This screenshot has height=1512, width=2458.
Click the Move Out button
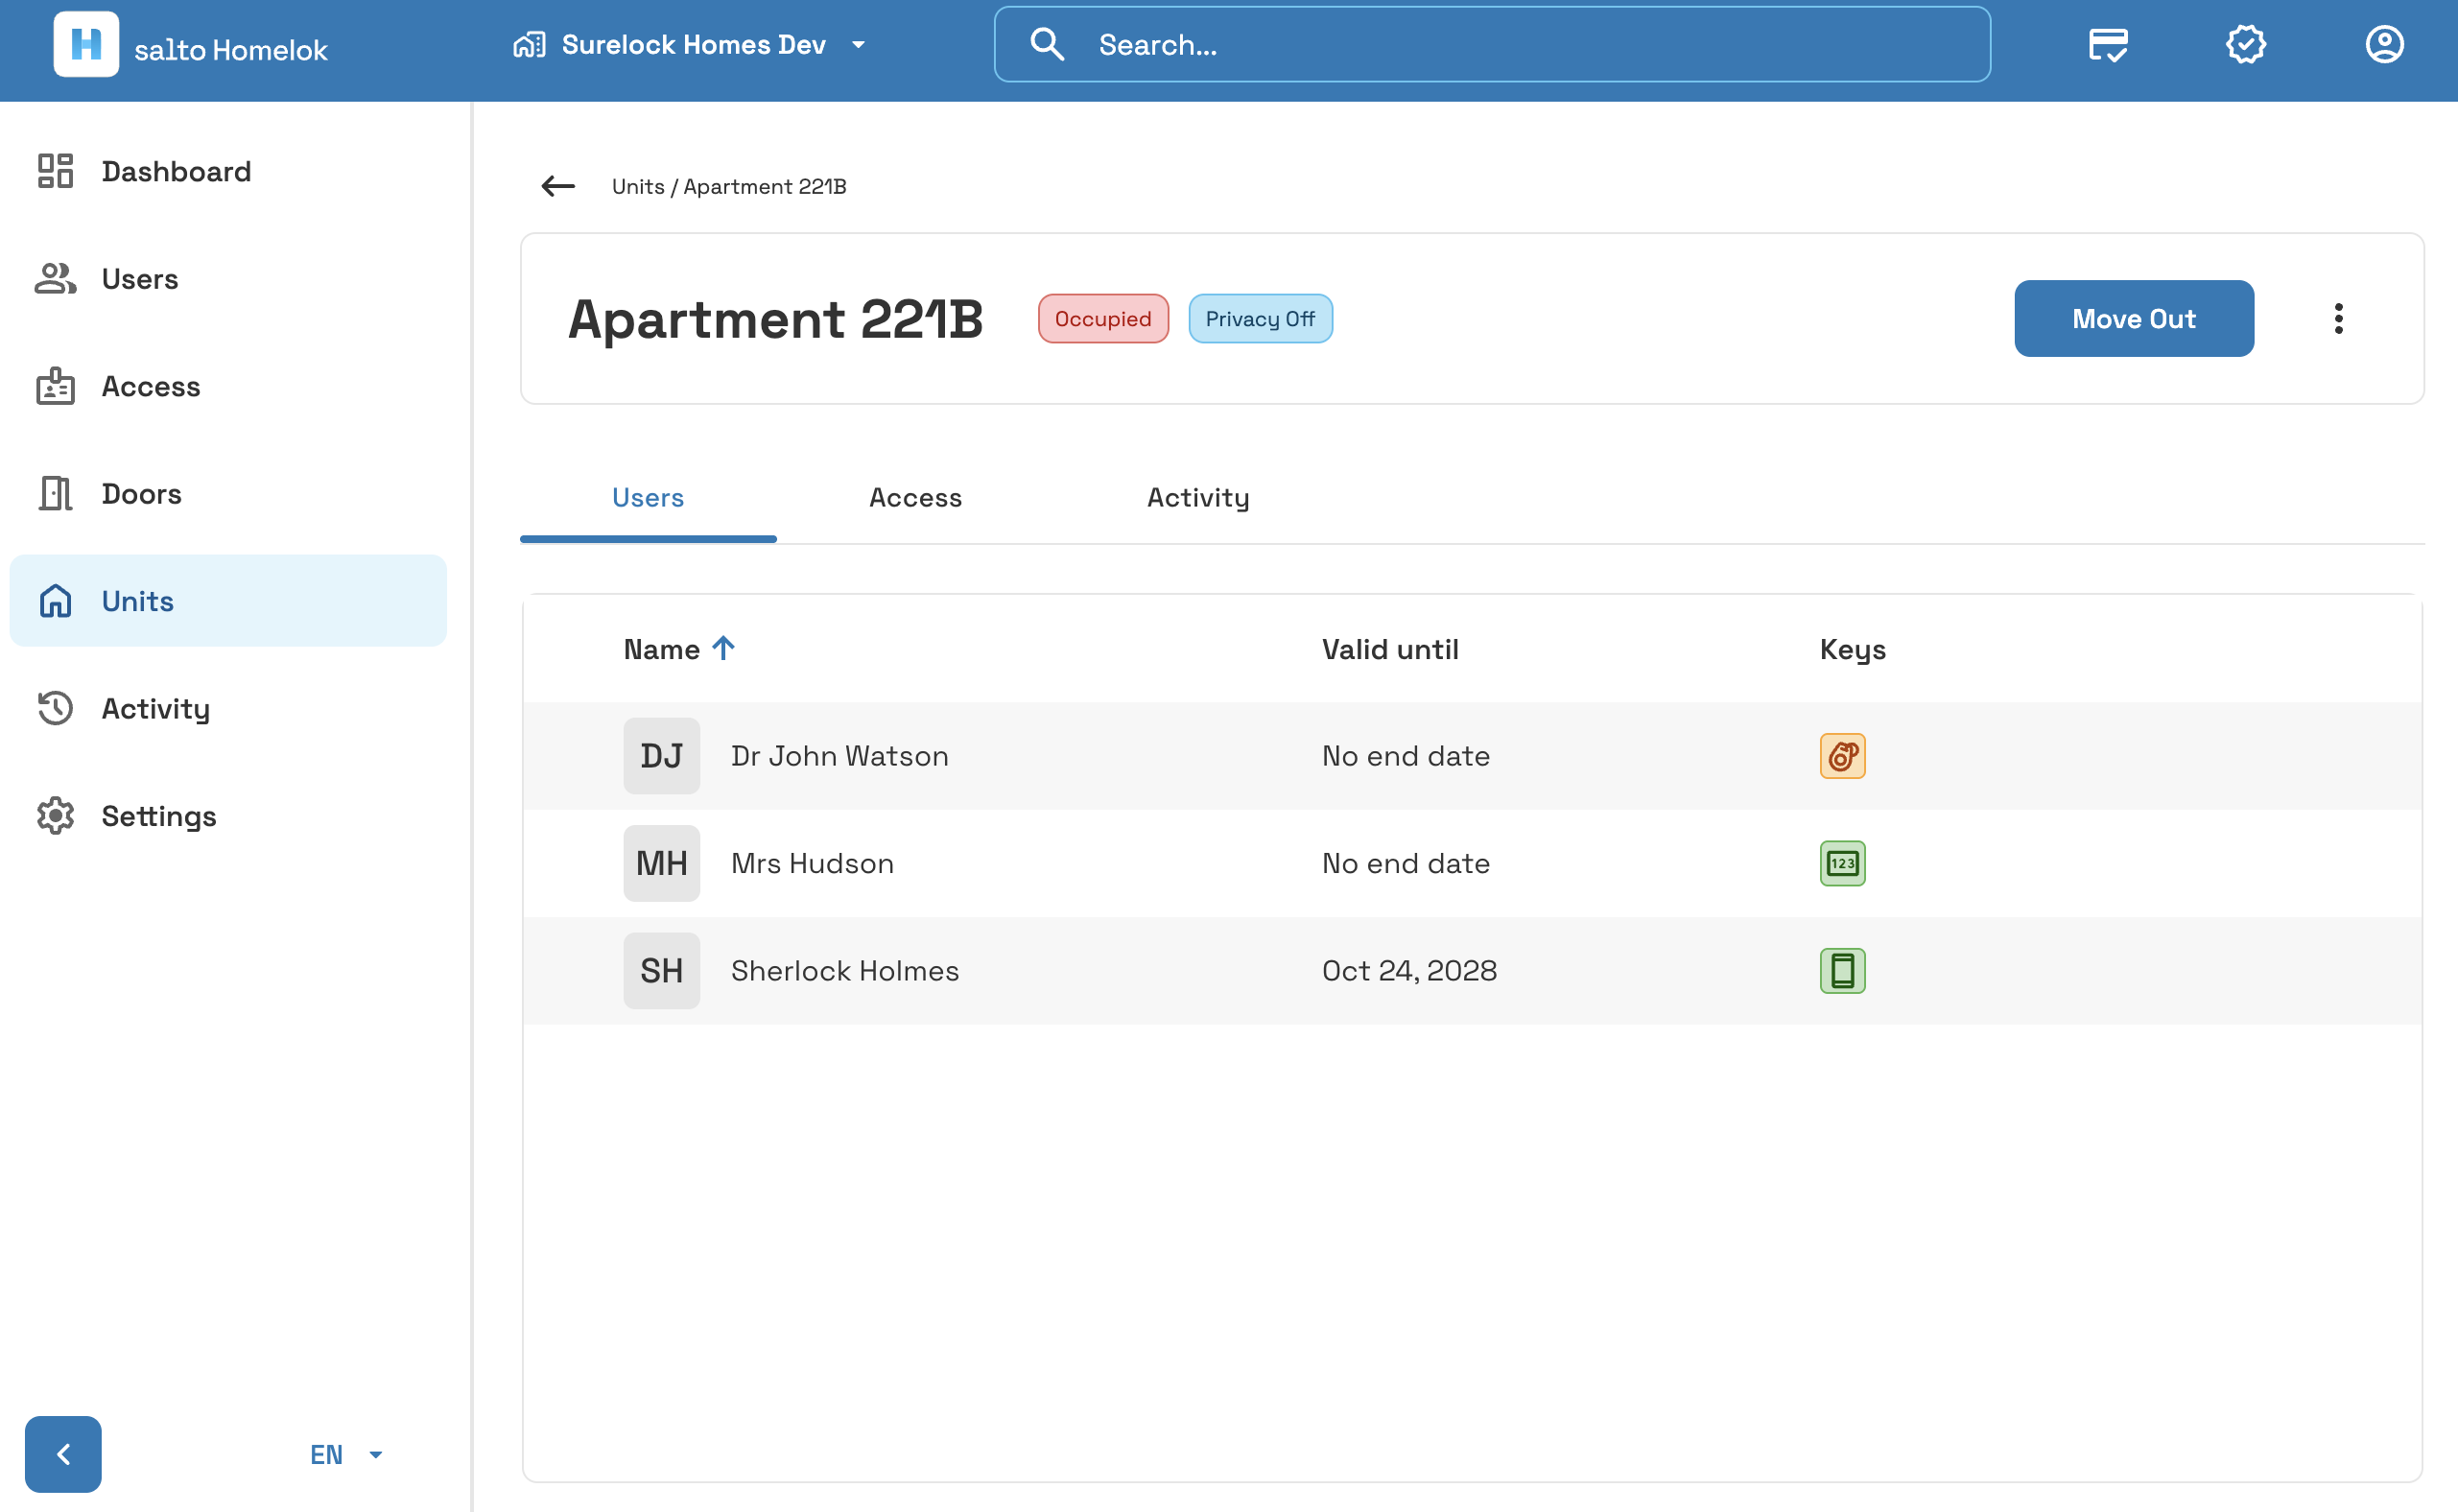2134,319
